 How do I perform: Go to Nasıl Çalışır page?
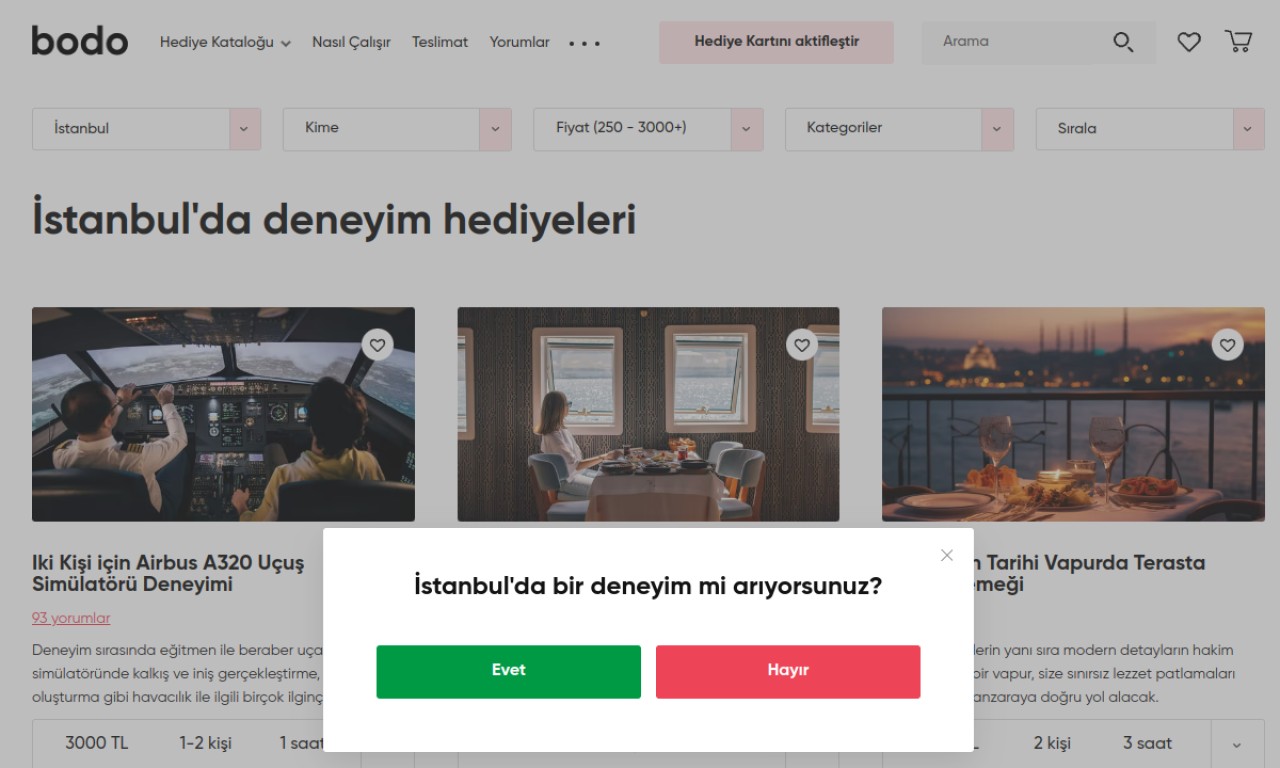coord(351,42)
